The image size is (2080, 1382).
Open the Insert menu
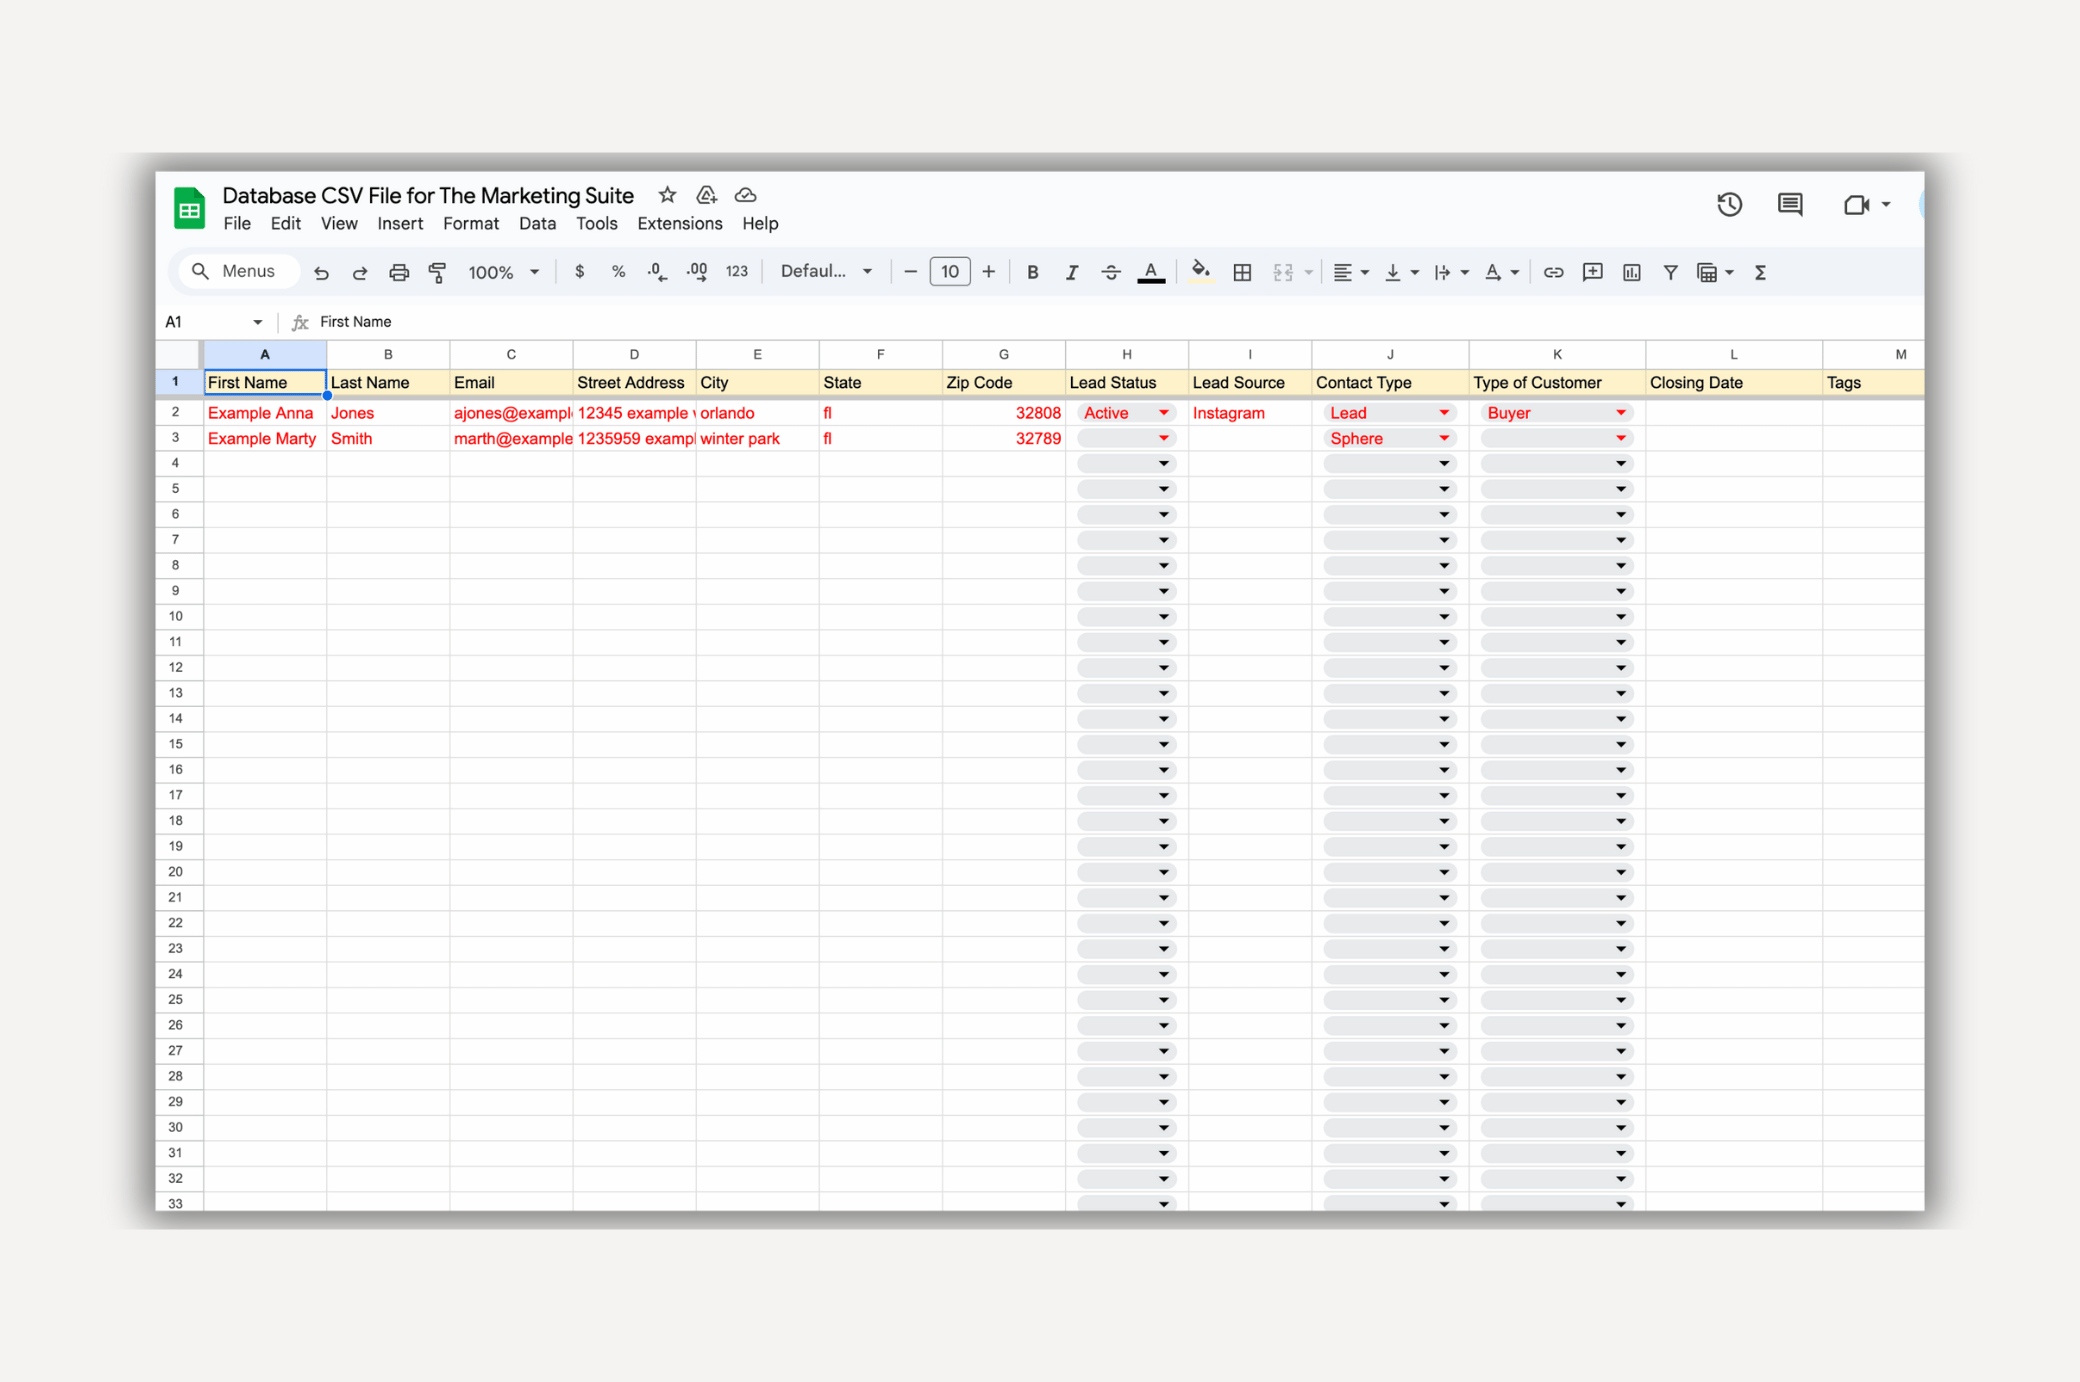(x=400, y=224)
